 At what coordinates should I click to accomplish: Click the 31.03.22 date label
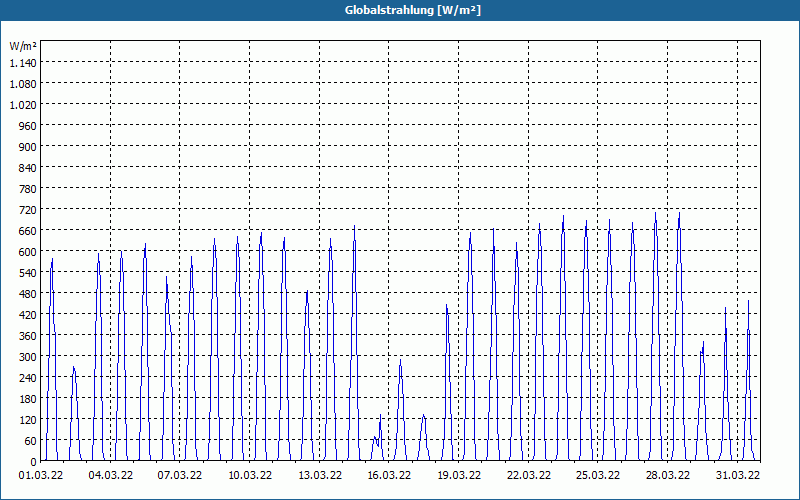click(x=738, y=476)
